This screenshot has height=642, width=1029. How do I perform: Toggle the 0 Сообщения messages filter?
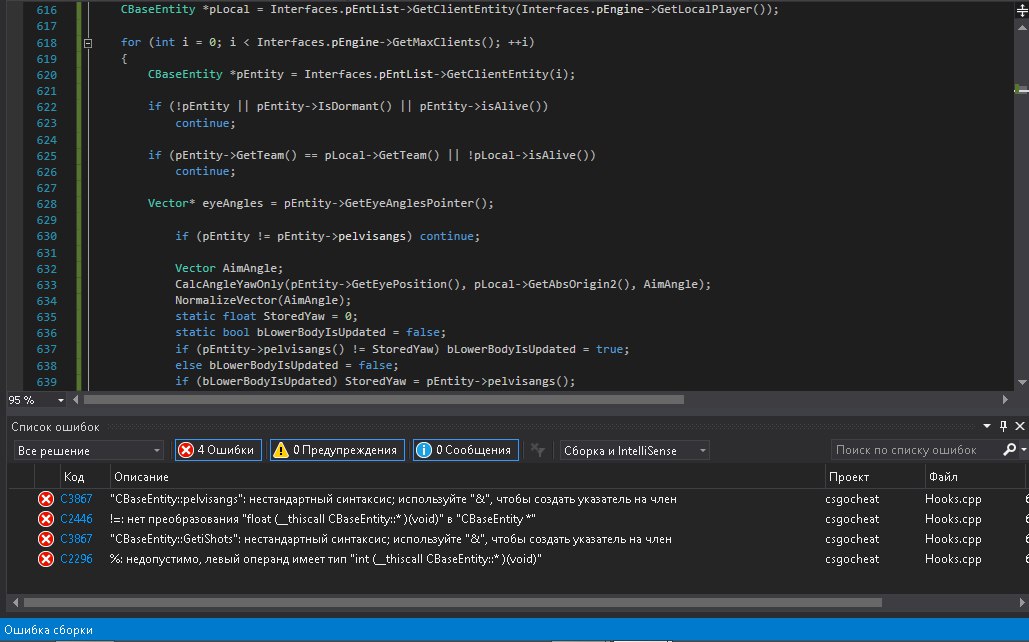tap(465, 450)
